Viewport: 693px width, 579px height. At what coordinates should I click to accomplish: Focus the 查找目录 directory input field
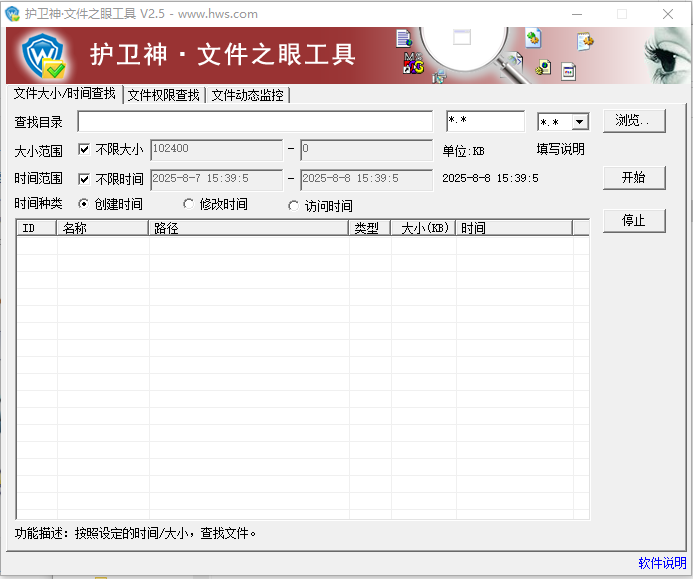pos(255,121)
